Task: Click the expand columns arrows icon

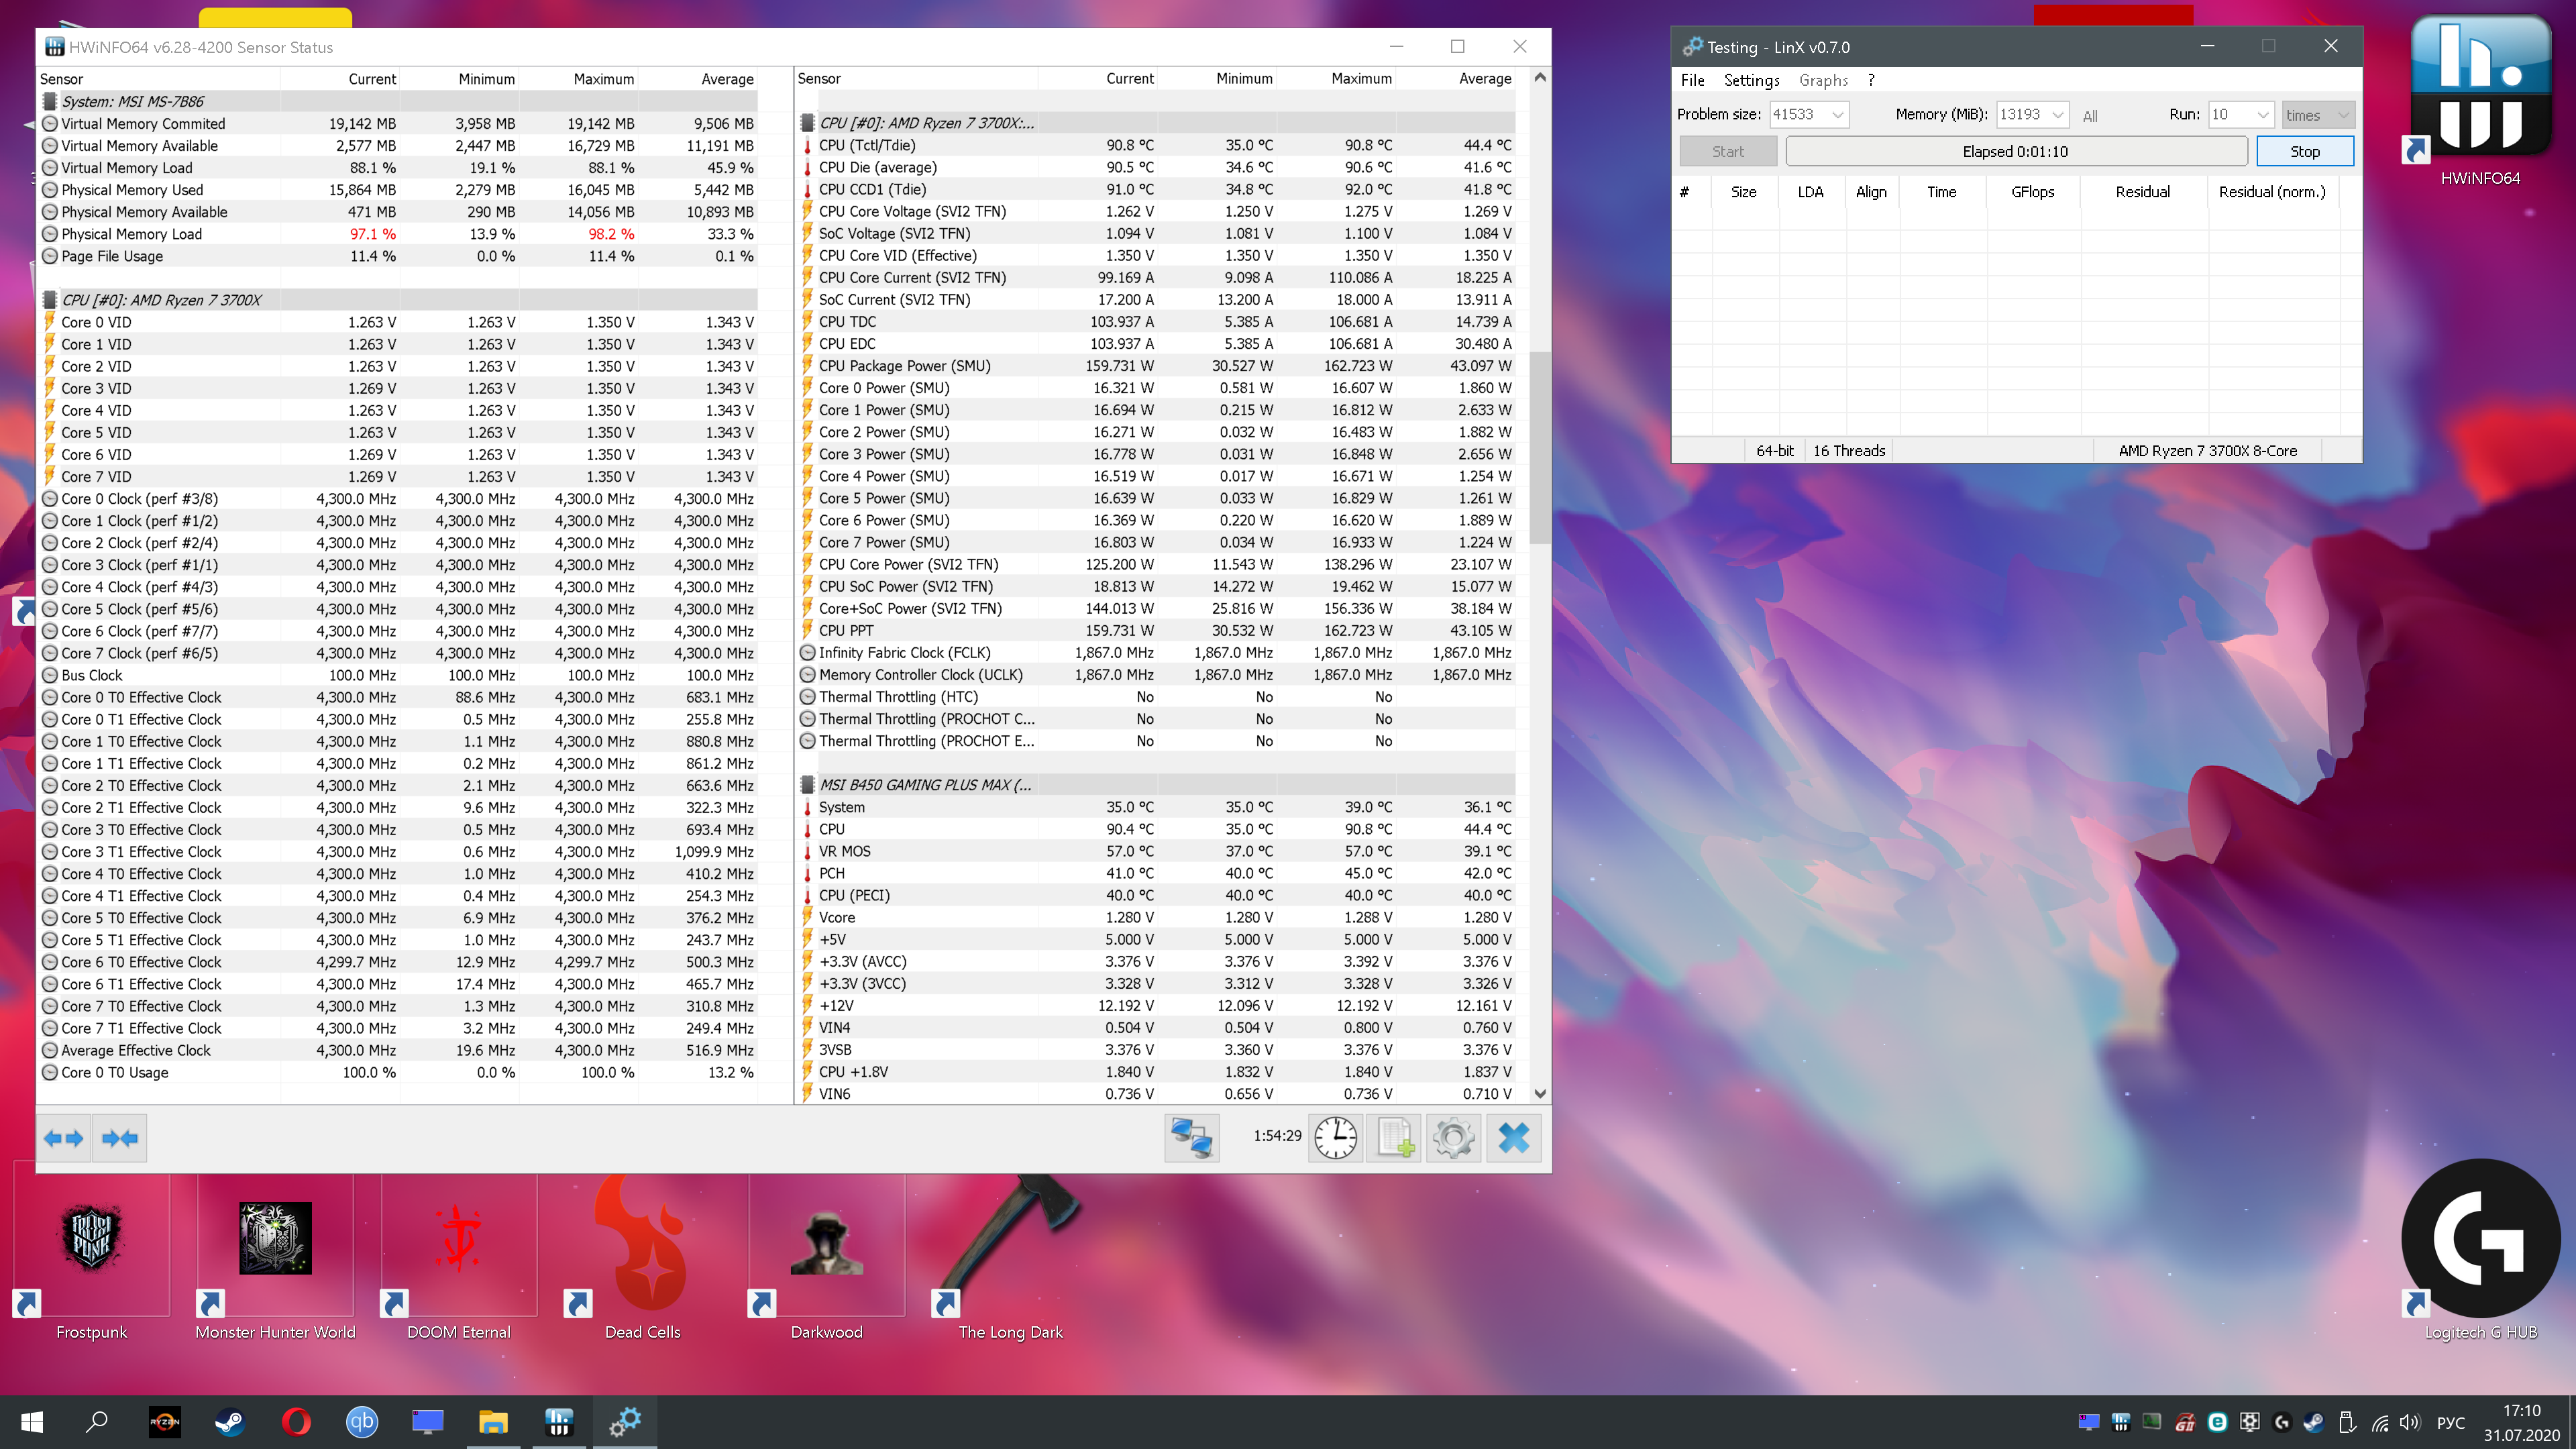Action: [x=64, y=1138]
